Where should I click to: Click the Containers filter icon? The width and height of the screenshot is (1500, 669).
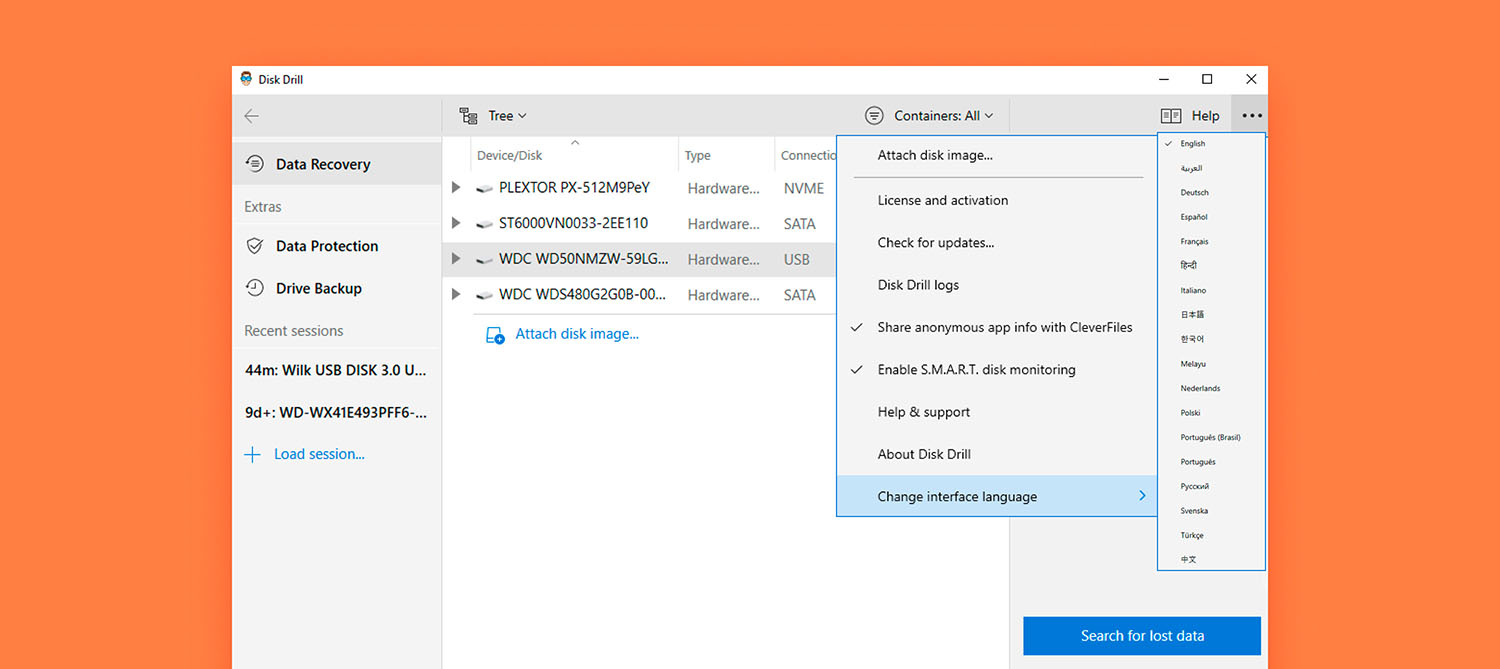tap(874, 116)
